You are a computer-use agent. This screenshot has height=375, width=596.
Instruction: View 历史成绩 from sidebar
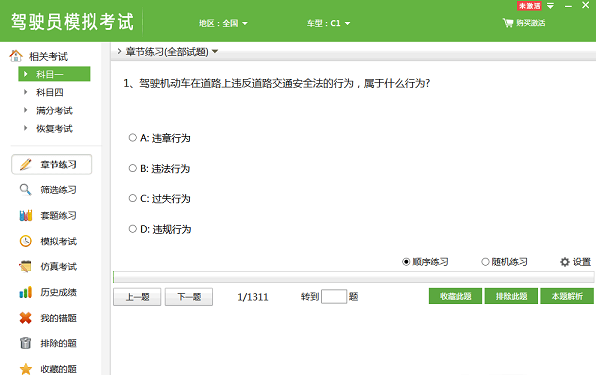pos(59,292)
